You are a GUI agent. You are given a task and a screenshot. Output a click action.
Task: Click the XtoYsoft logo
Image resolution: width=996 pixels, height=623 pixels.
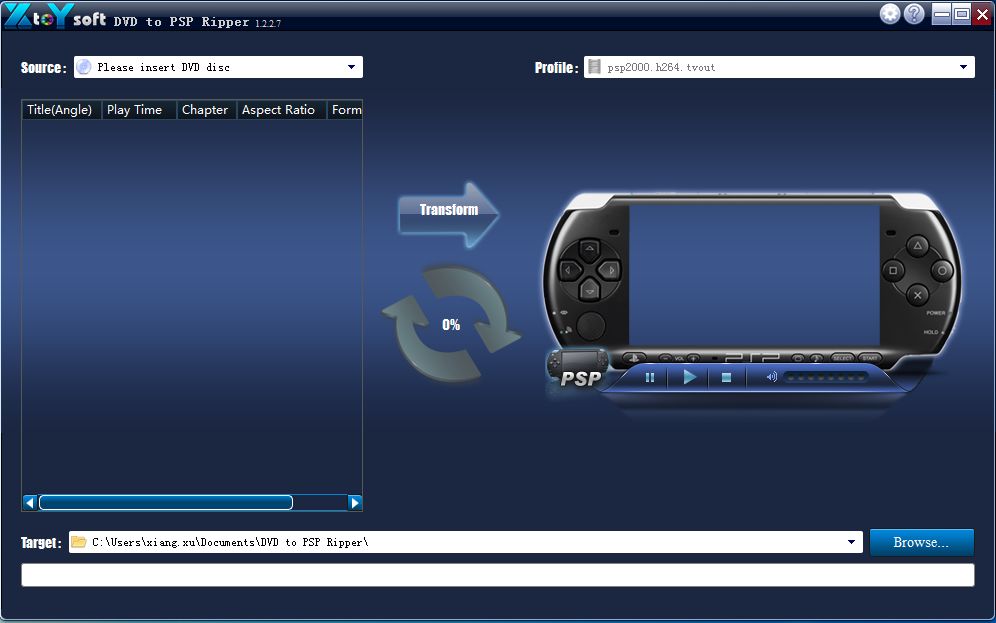[x=55, y=16]
